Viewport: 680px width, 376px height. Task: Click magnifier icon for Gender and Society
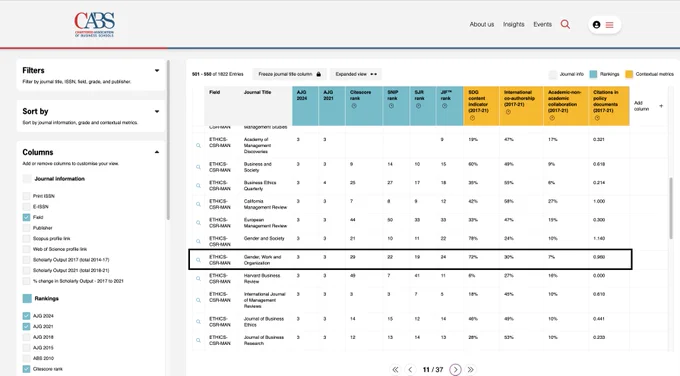[198, 242]
